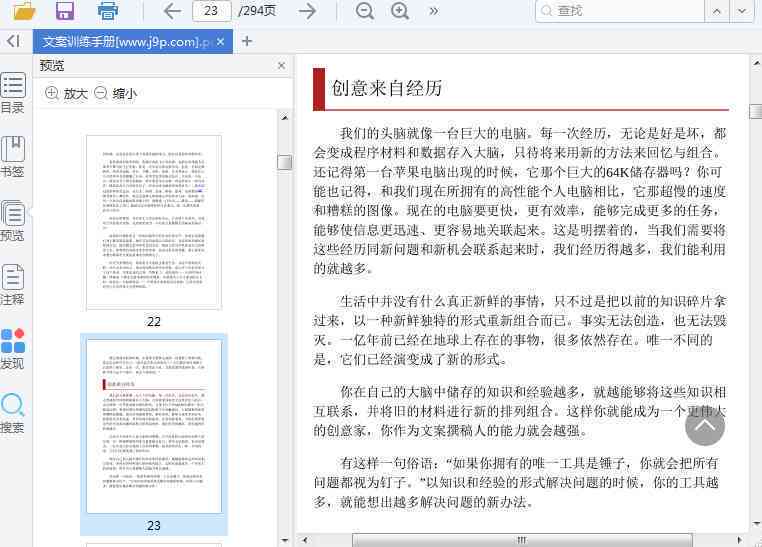This screenshot has width=762, height=547.
Task: Add a new tab with the plus button
Action: click(247, 41)
